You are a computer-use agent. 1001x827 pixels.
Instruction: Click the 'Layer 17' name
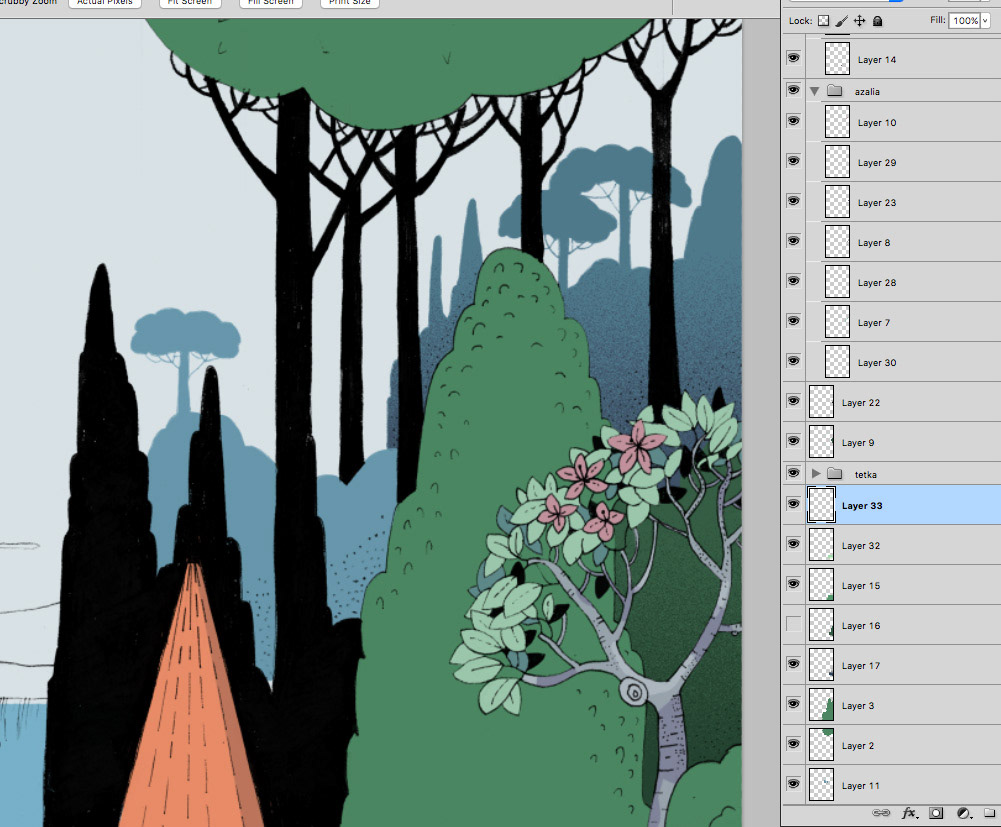point(861,666)
